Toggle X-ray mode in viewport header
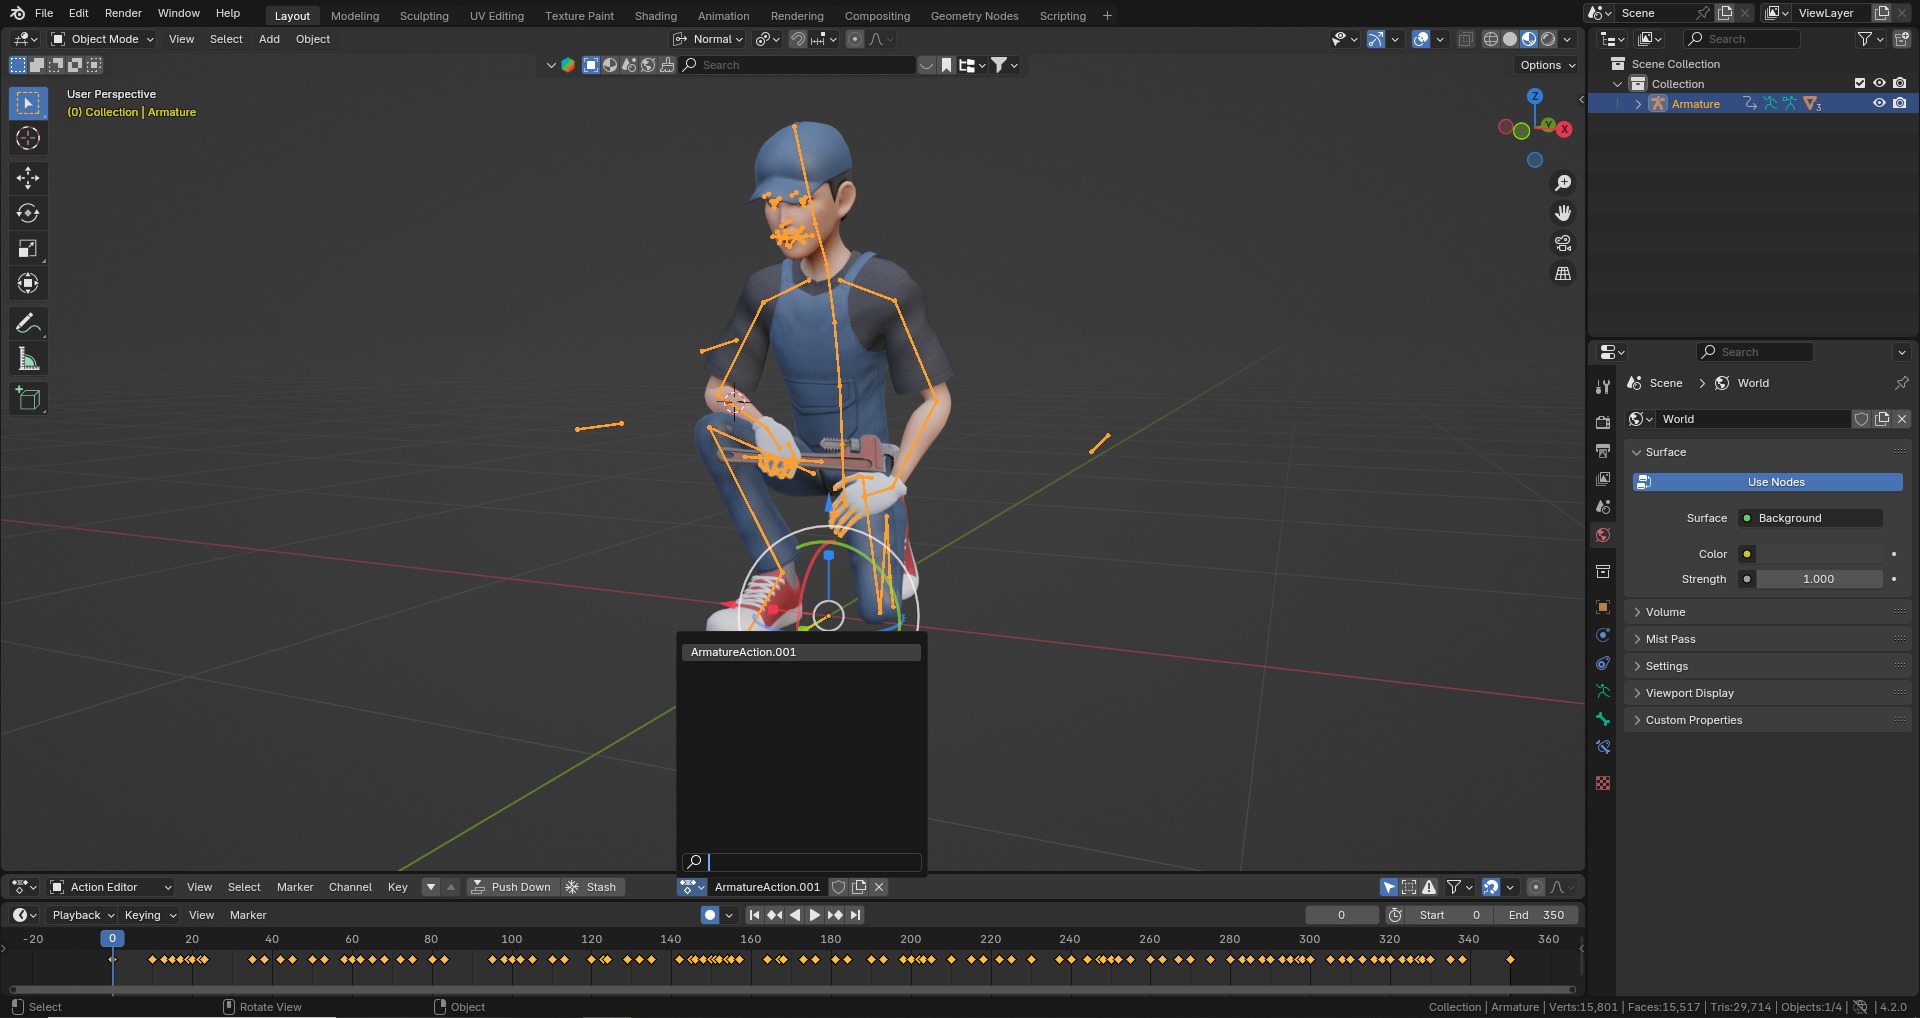Viewport: 1920px width, 1018px height. coord(1465,39)
